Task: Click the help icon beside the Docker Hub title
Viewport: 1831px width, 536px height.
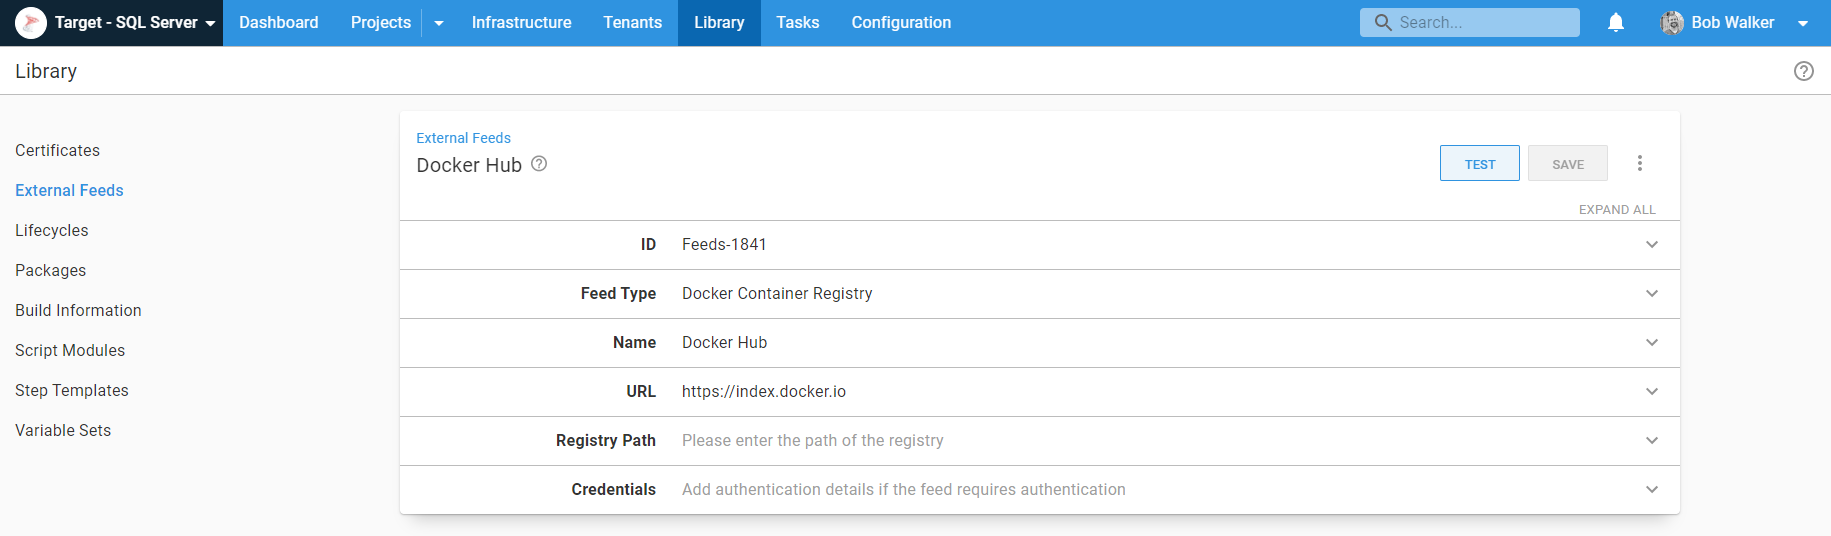Action: pos(539,164)
